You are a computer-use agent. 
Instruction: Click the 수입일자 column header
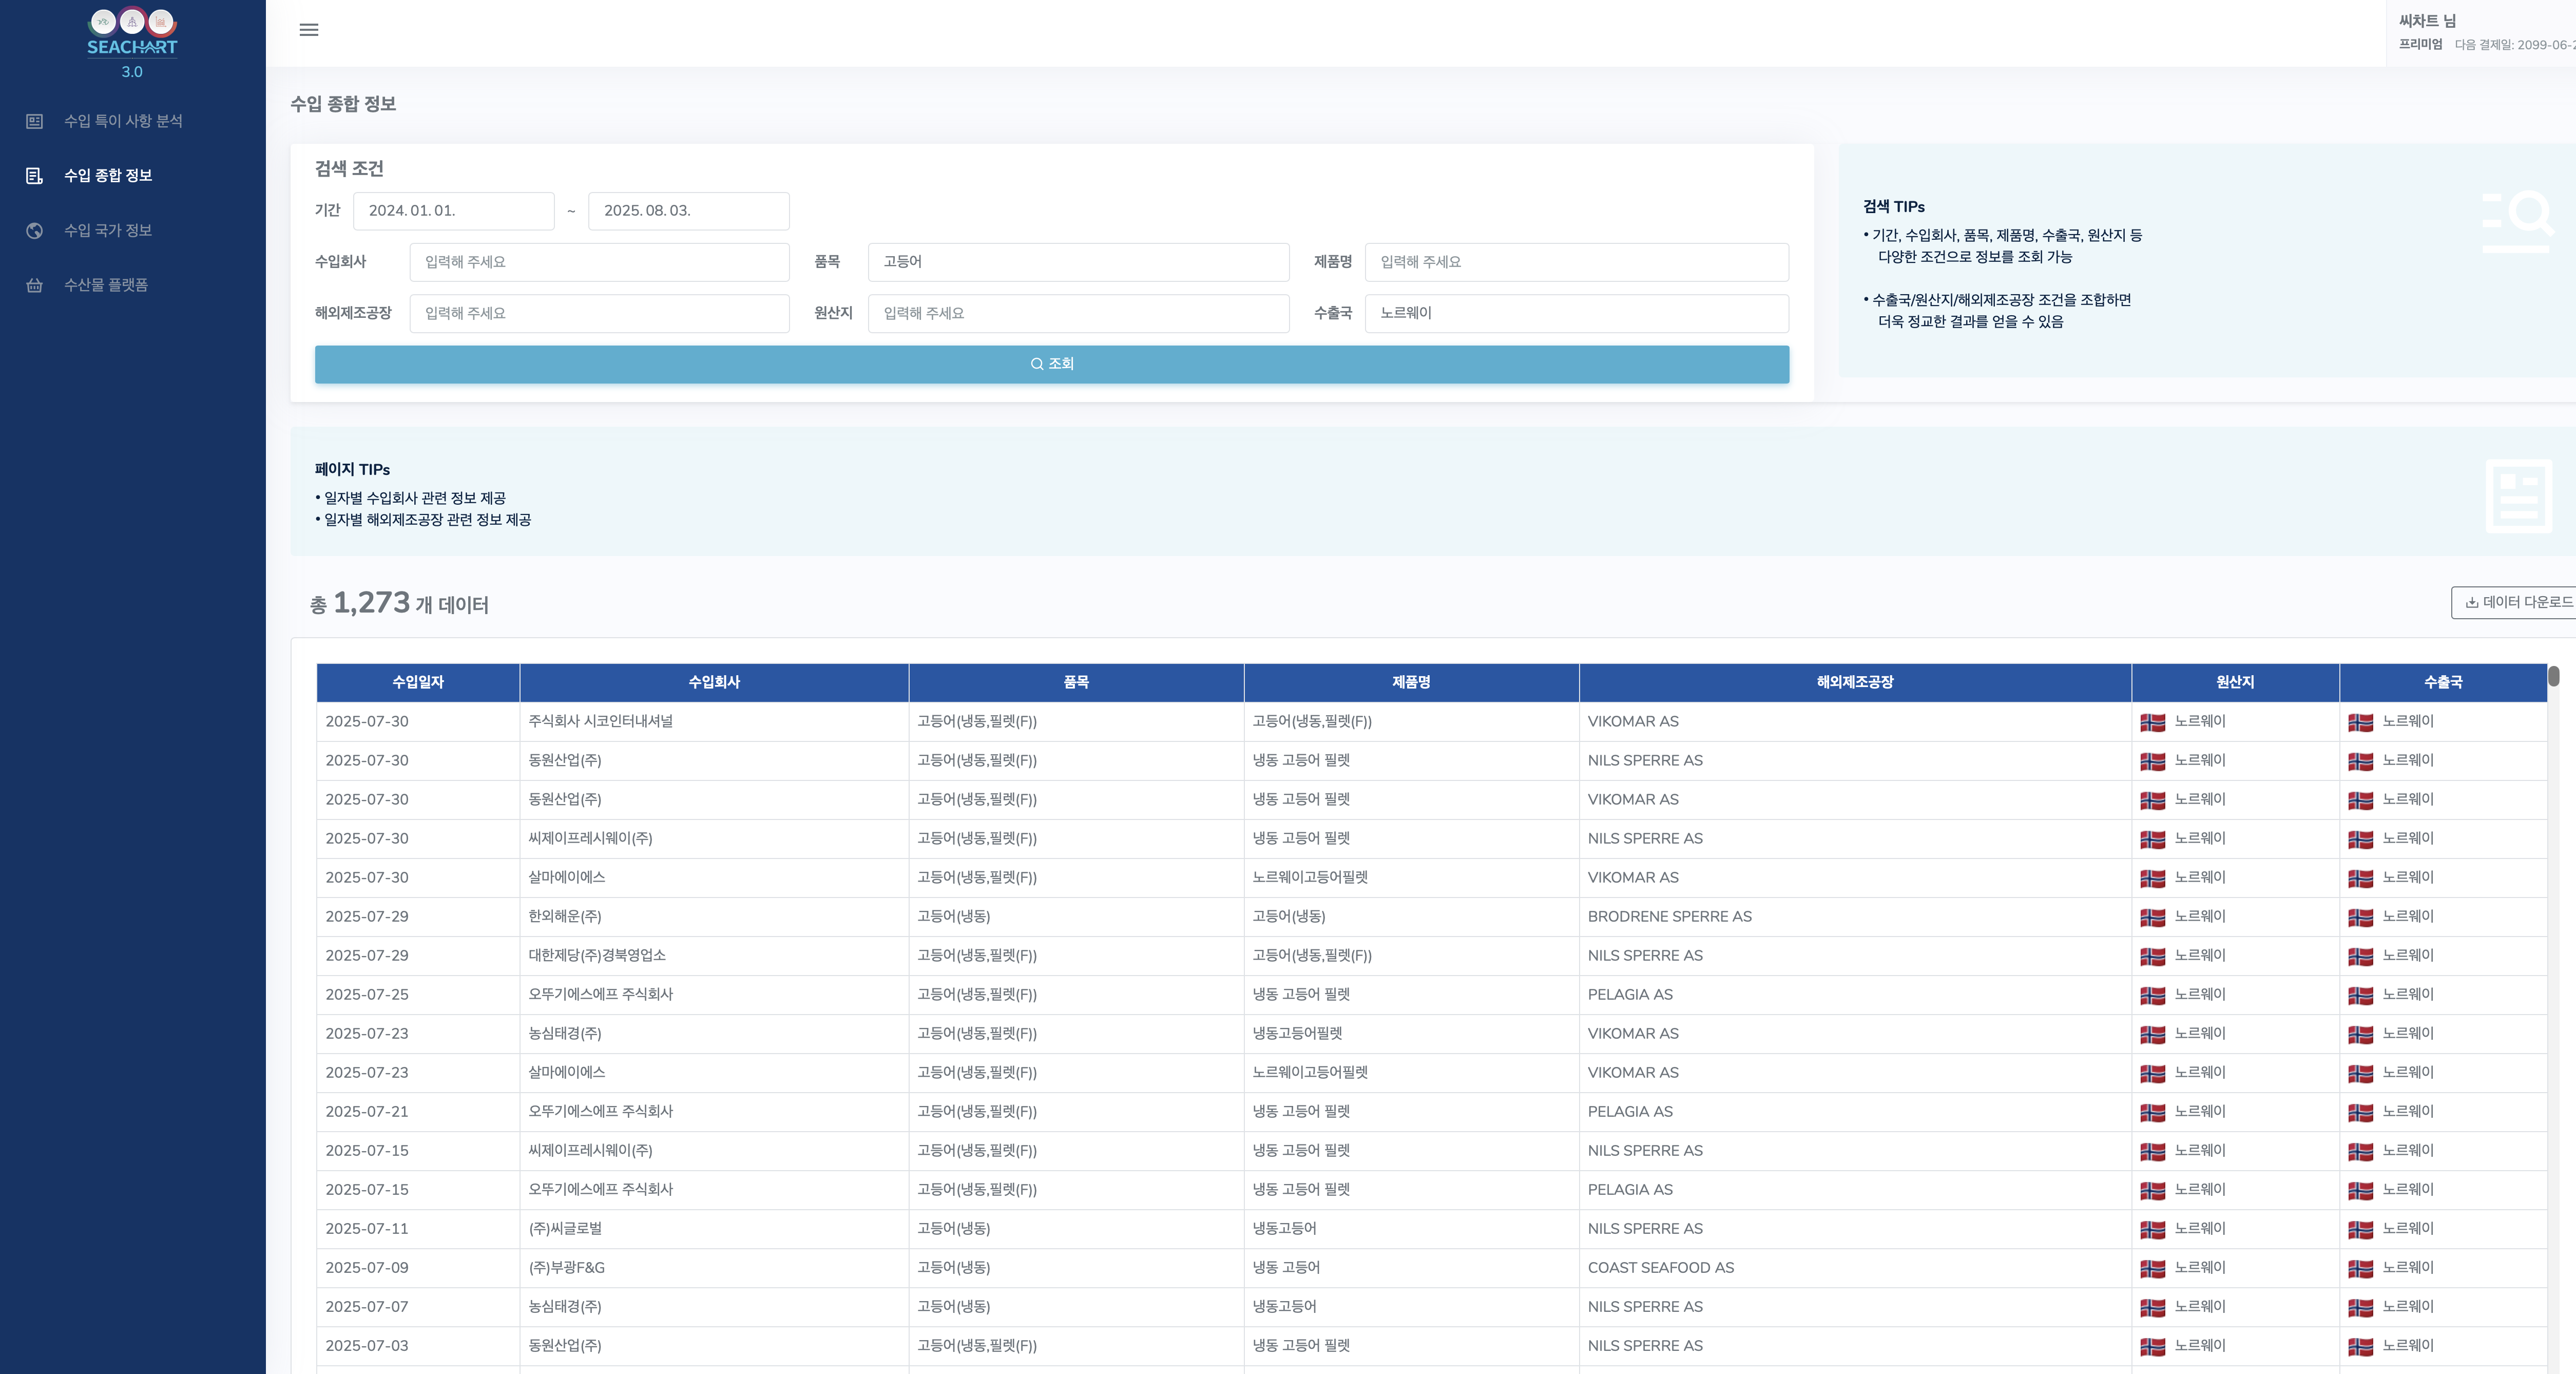tap(418, 683)
